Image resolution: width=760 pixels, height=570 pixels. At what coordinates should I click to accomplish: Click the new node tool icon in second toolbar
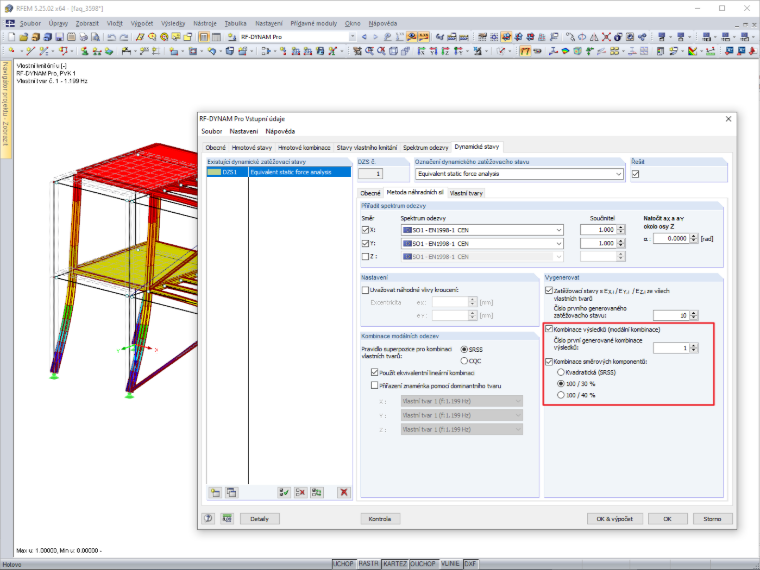[x=12, y=51]
